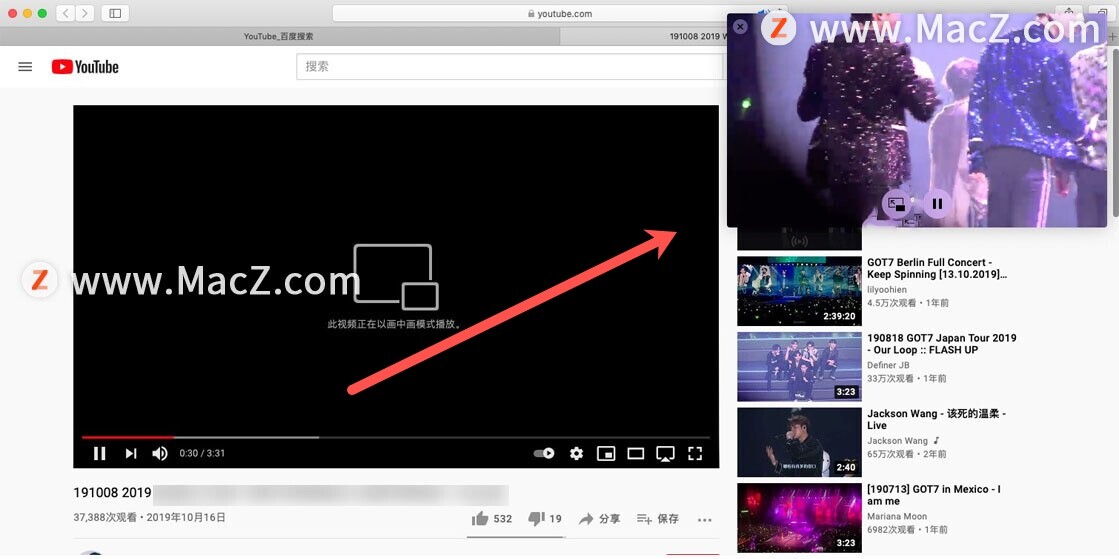1119x559 pixels.
Task: Open the YouTube hamburger guide menu
Action: [25, 67]
